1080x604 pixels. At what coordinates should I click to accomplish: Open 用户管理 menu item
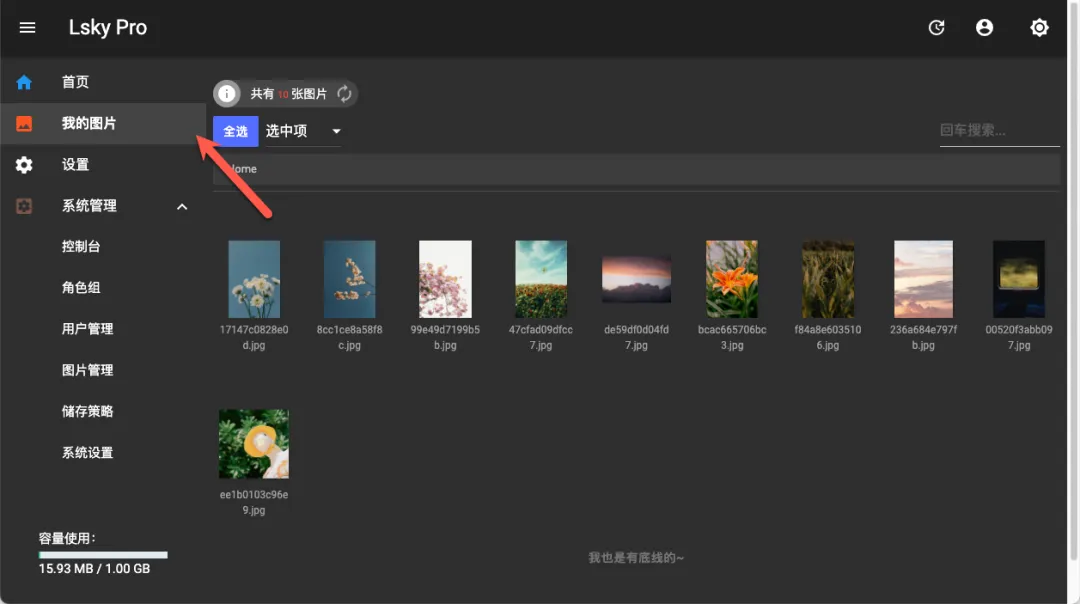[87, 329]
